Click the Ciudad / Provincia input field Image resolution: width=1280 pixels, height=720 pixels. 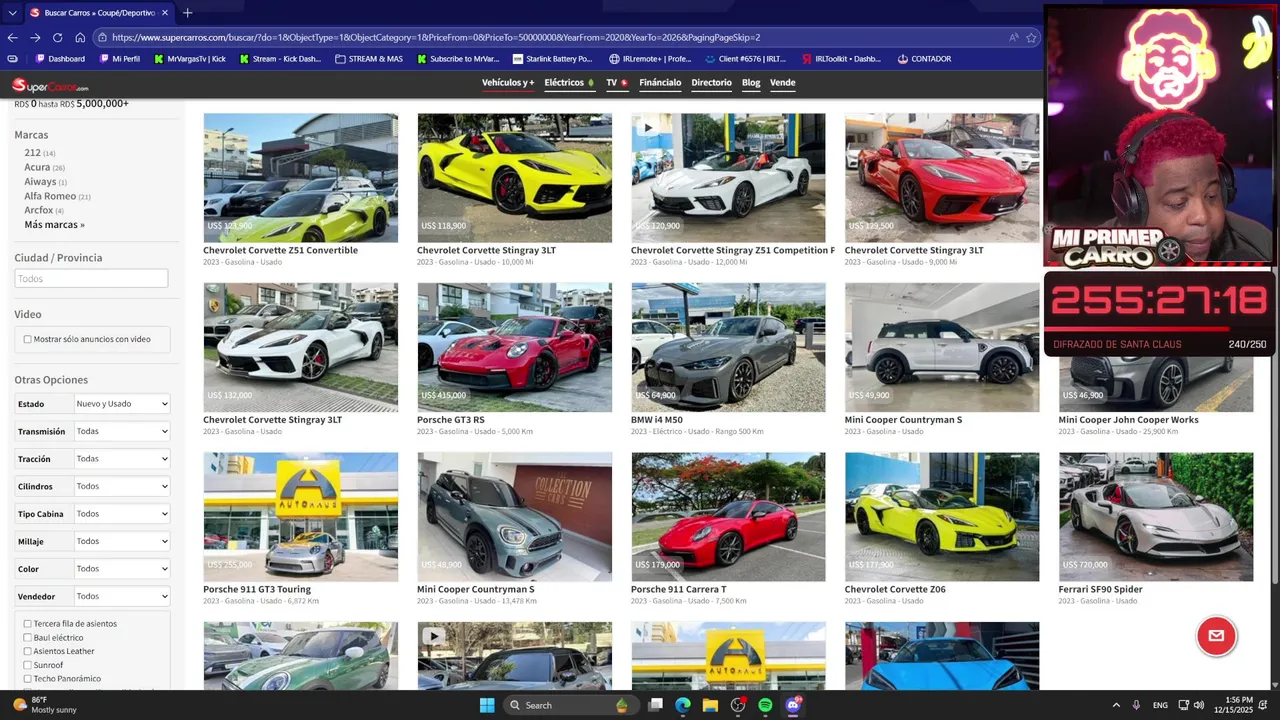tap(91, 279)
